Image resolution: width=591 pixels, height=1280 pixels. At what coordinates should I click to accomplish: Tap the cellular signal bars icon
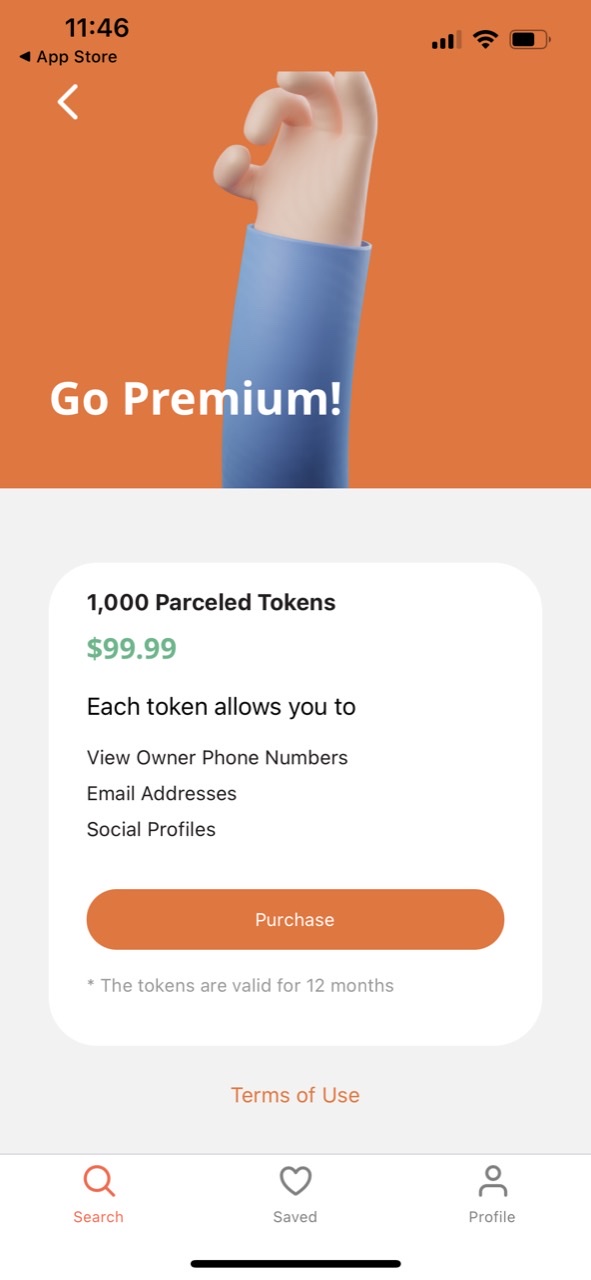pos(446,41)
